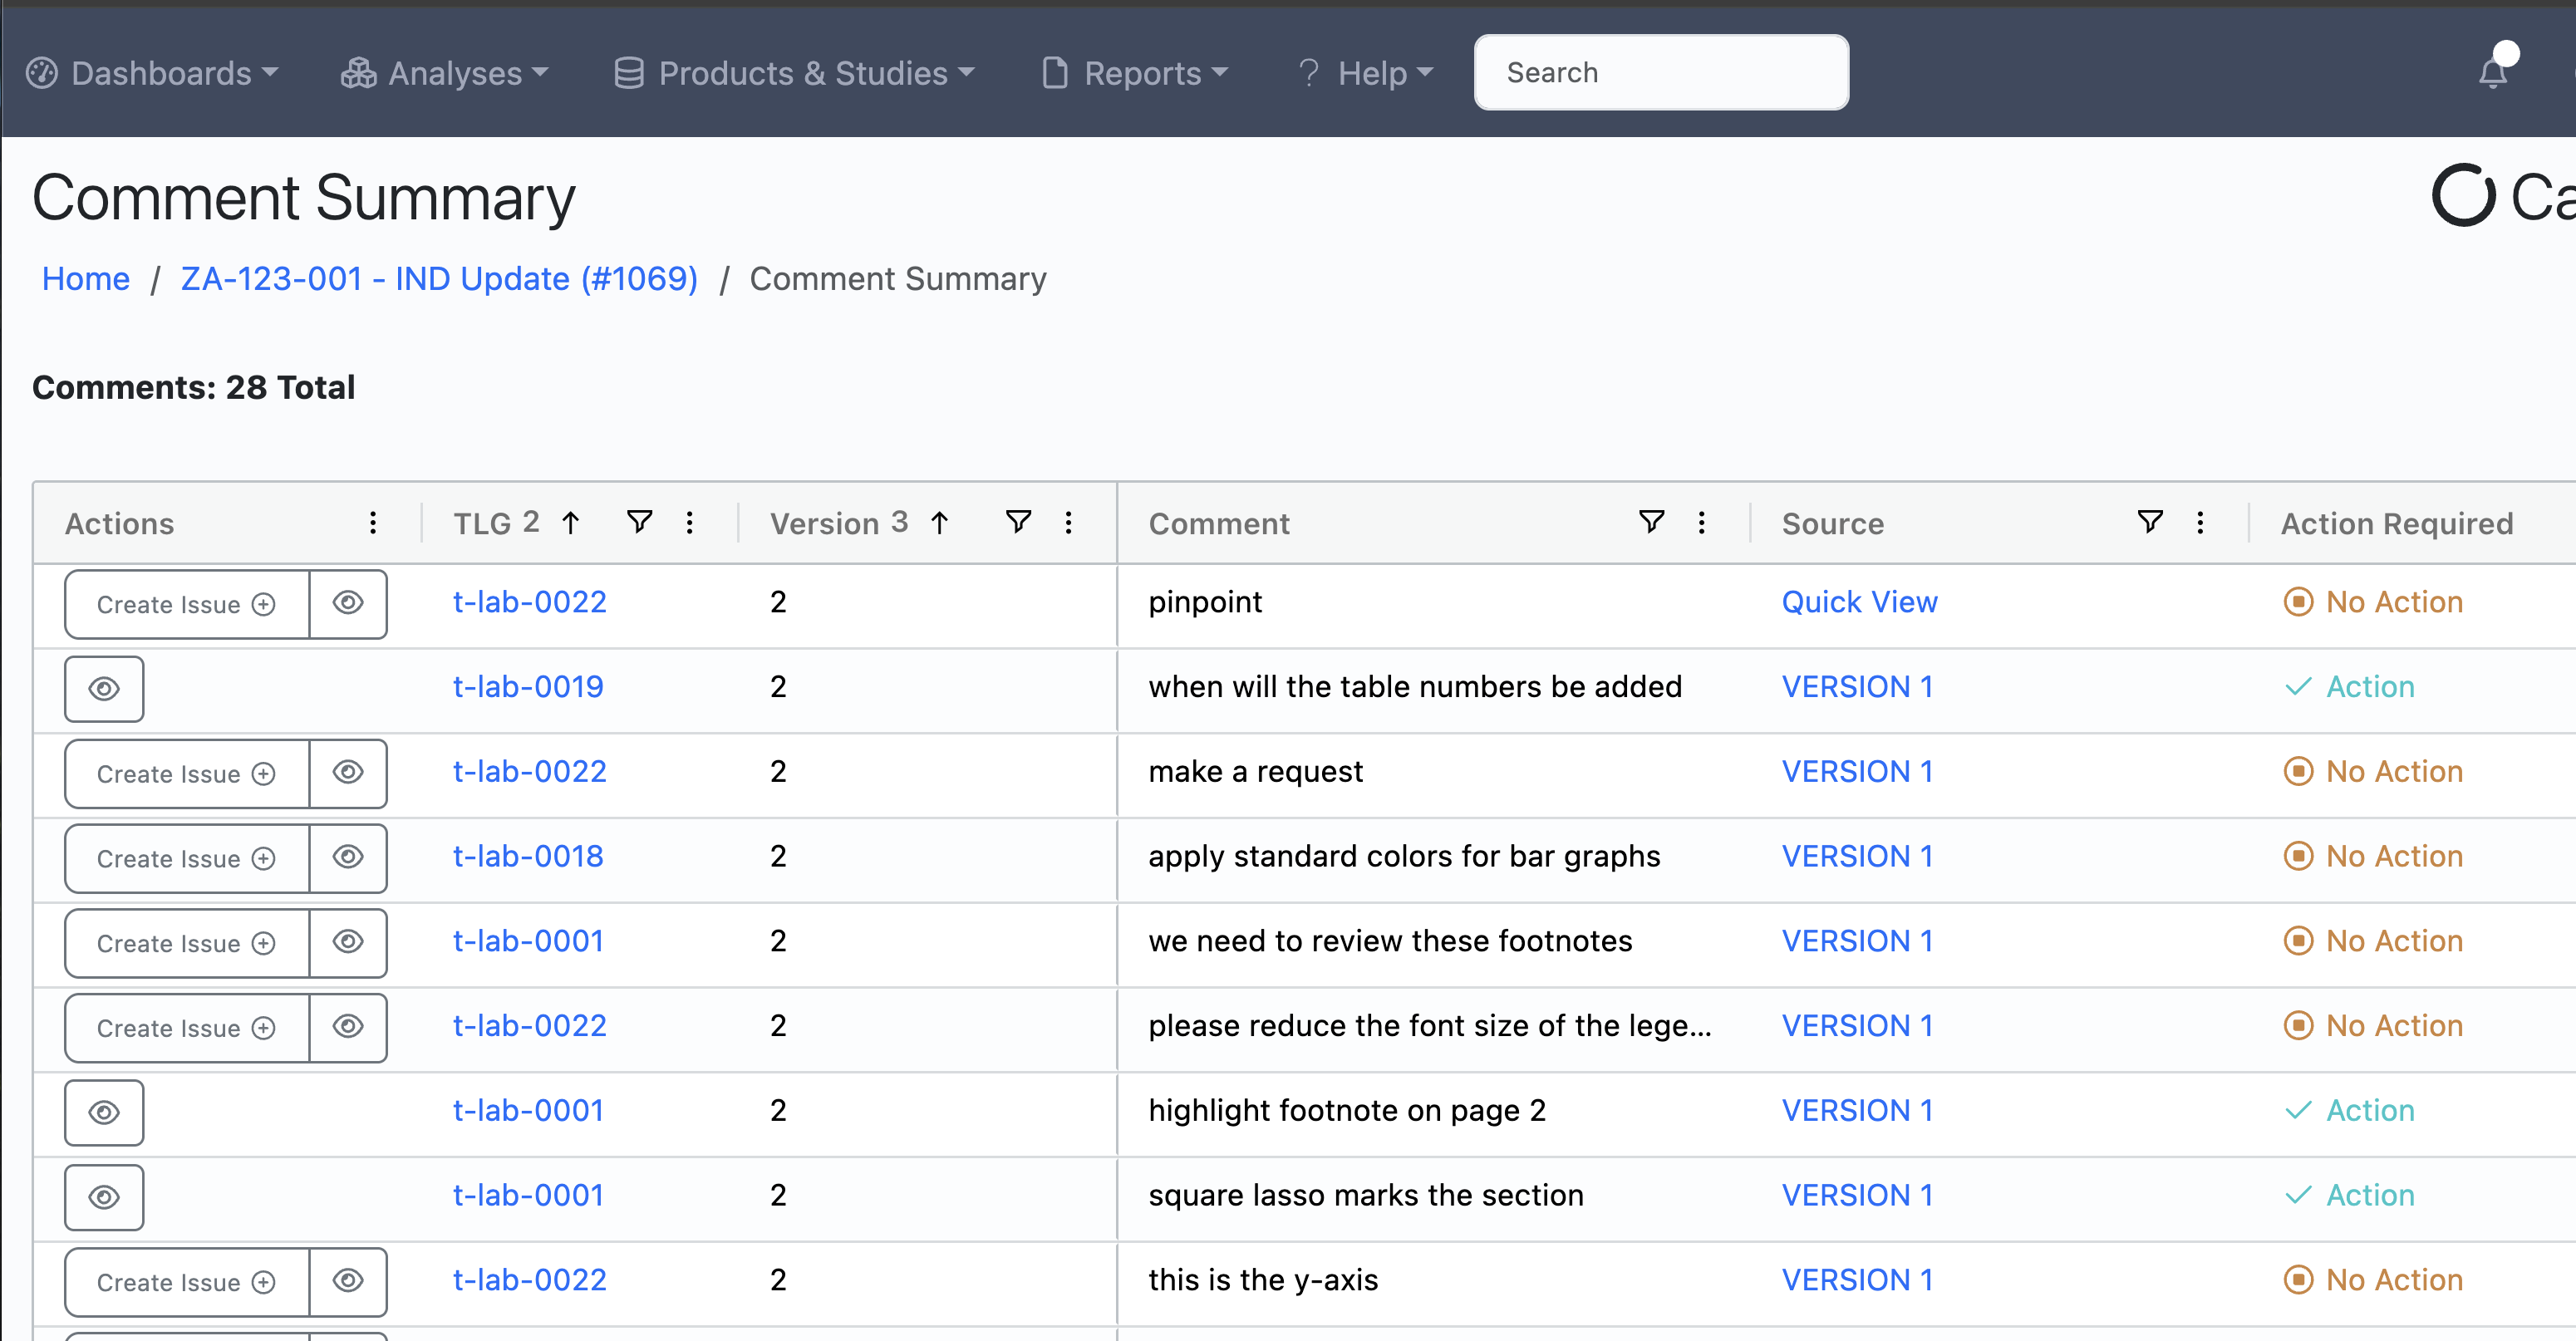Click Action status for 'square lasso marks the section'
This screenshot has width=2576, height=1341.
pos(2349,1196)
